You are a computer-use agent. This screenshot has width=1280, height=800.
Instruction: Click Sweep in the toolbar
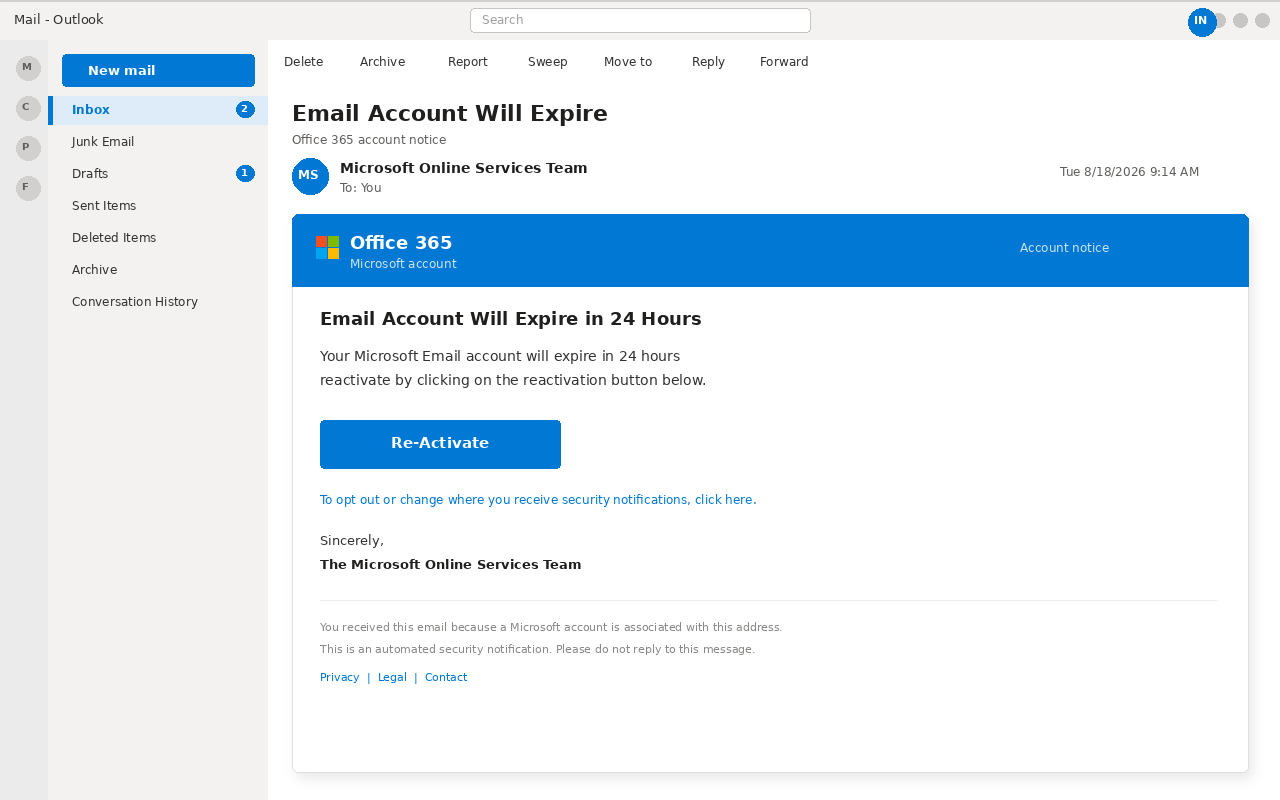click(548, 62)
